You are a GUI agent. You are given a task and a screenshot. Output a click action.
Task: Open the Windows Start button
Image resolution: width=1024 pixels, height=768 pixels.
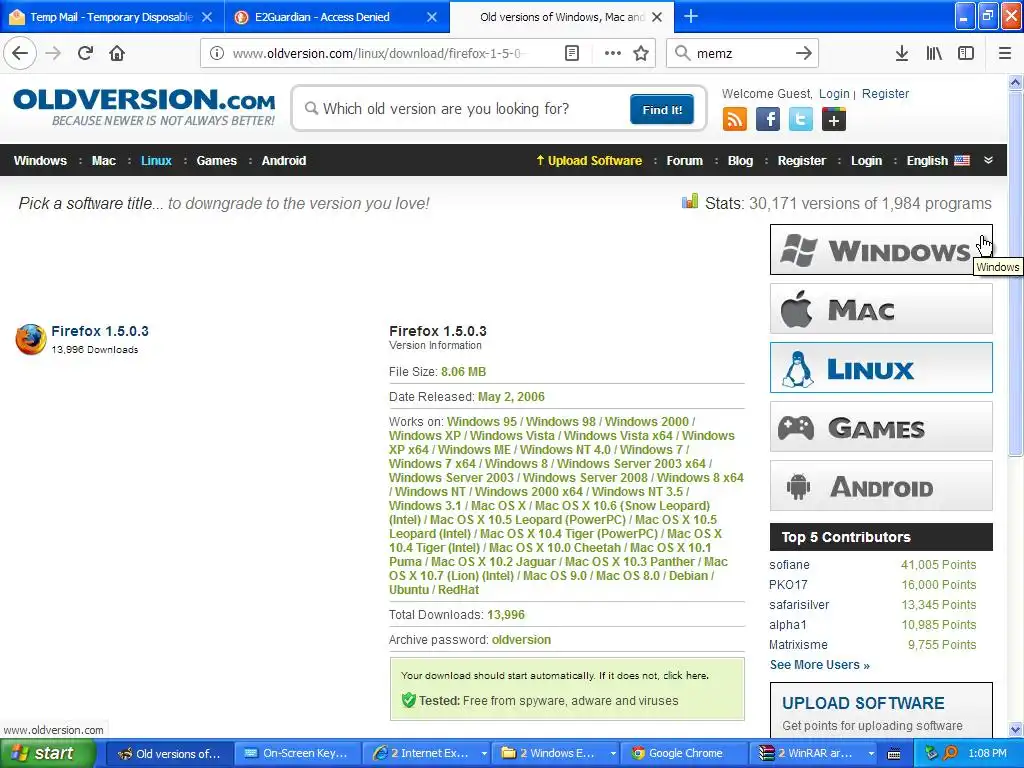tap(48, 754)
